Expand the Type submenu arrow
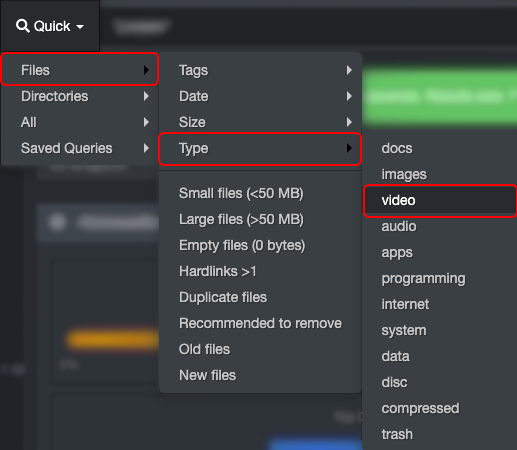The height and width of the screenshot is (450, 517). tap(349, 148)
